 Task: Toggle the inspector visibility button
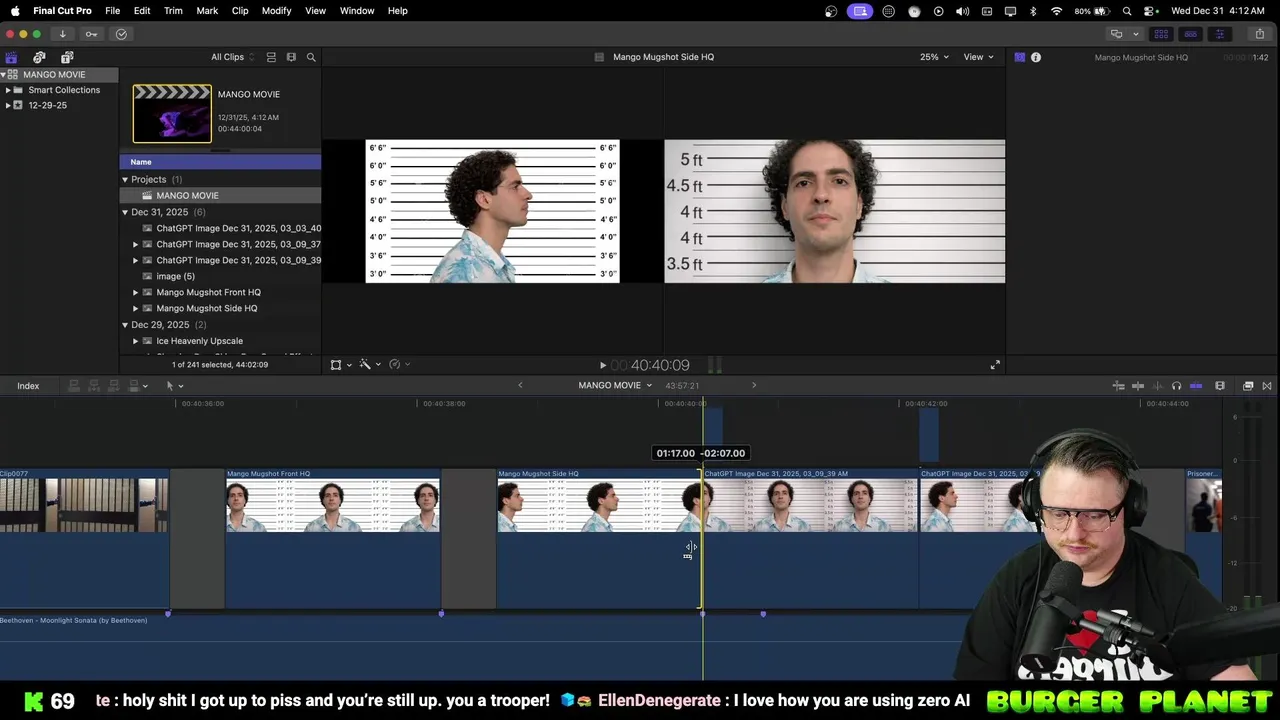pyautogui.click(x=1219, y=34)
